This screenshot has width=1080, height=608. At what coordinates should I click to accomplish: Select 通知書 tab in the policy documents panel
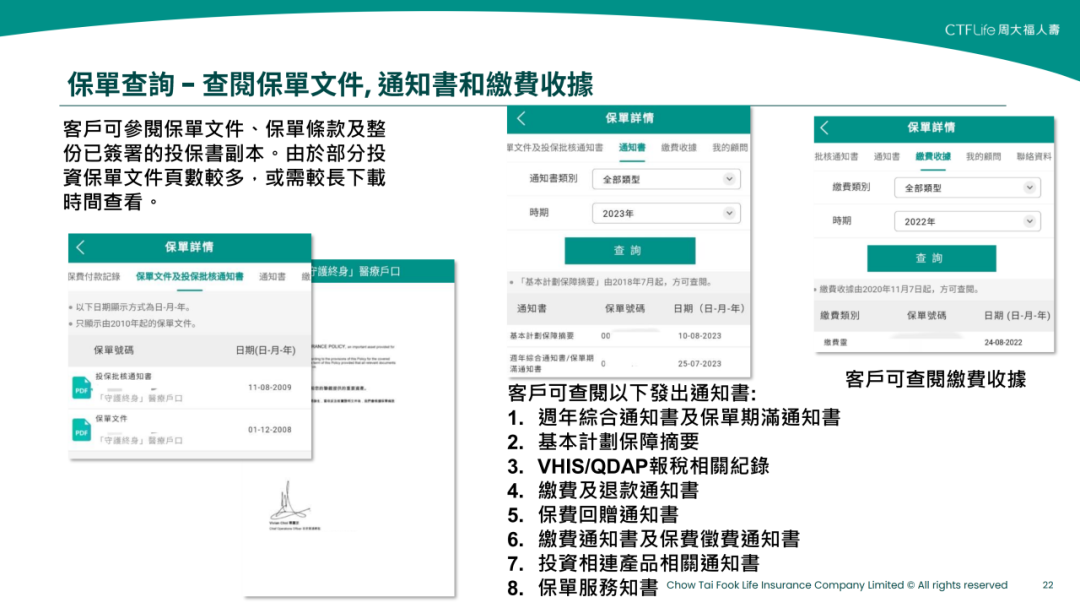(272, 277)
